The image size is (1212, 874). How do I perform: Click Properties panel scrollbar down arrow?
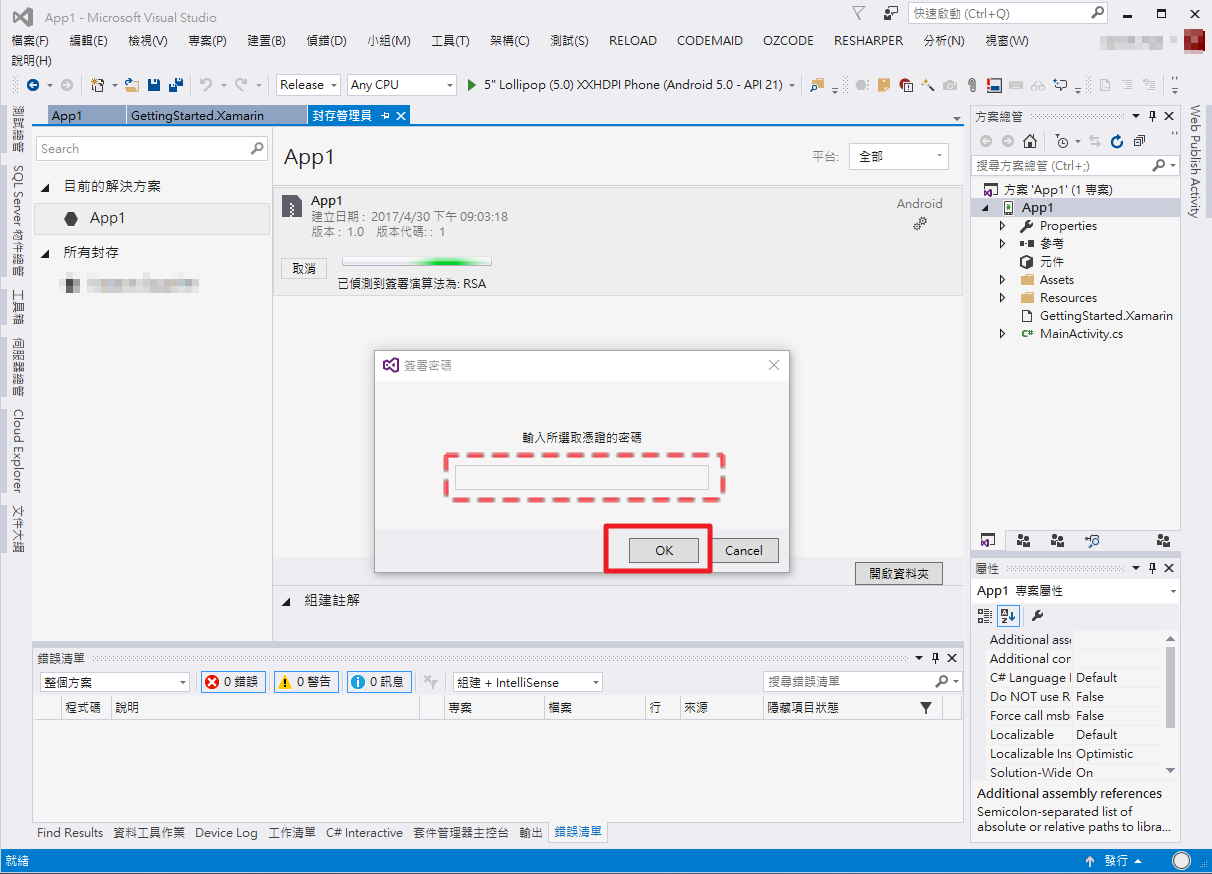click(x=1171, y=771)
